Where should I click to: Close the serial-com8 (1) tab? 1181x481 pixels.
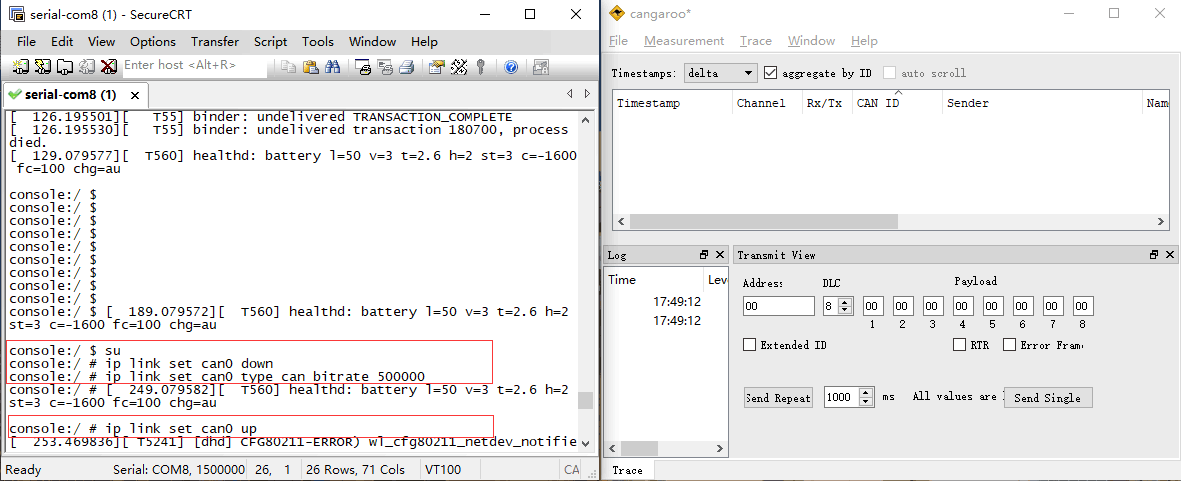tap(135, 96)
